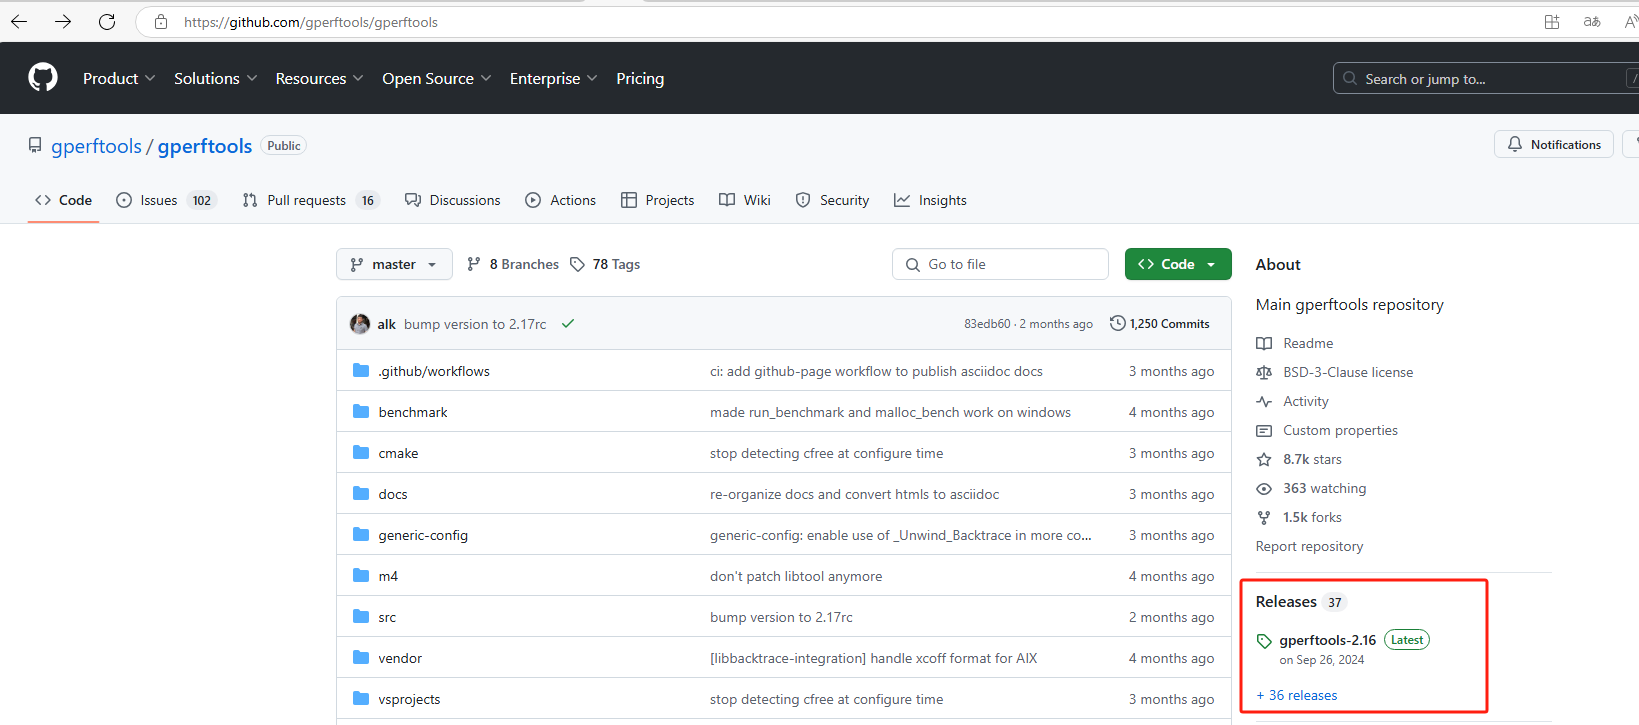The image size is (1639, 725).
Task: Click the release tag icon
Action: pyautogui.click(x=1264, y=641)
